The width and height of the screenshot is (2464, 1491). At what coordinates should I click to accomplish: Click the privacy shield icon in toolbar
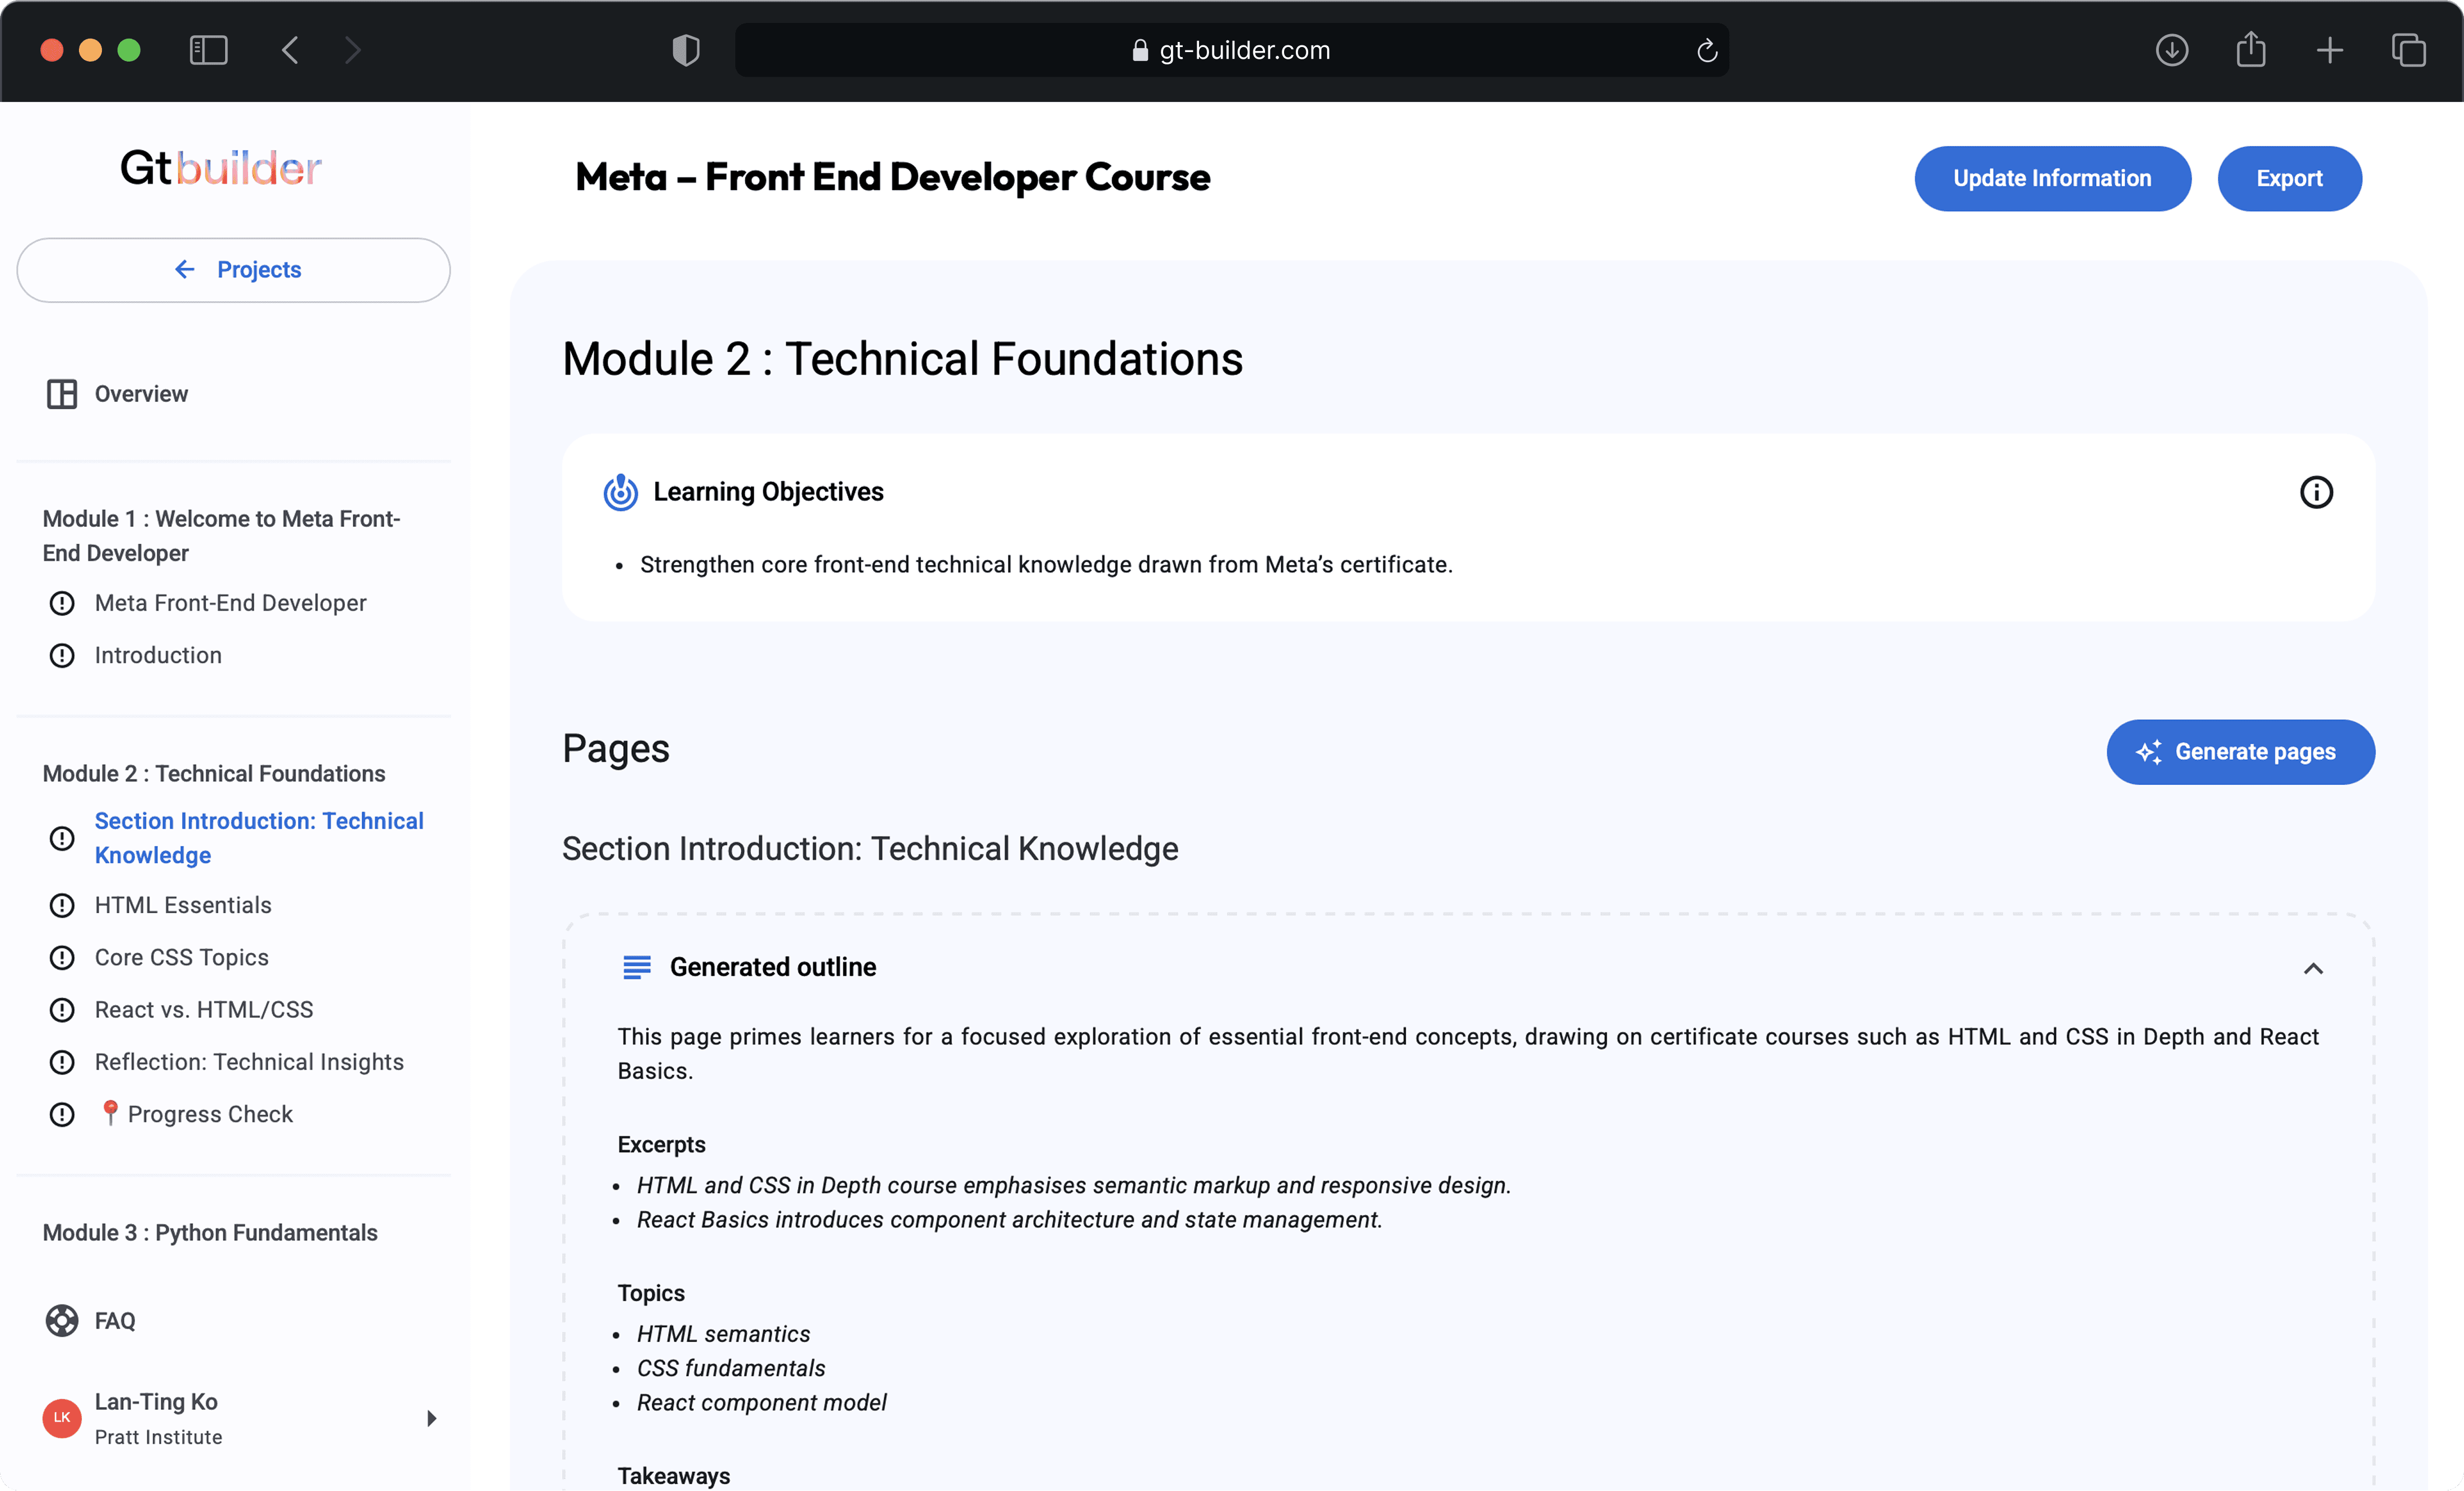point(686,50)
